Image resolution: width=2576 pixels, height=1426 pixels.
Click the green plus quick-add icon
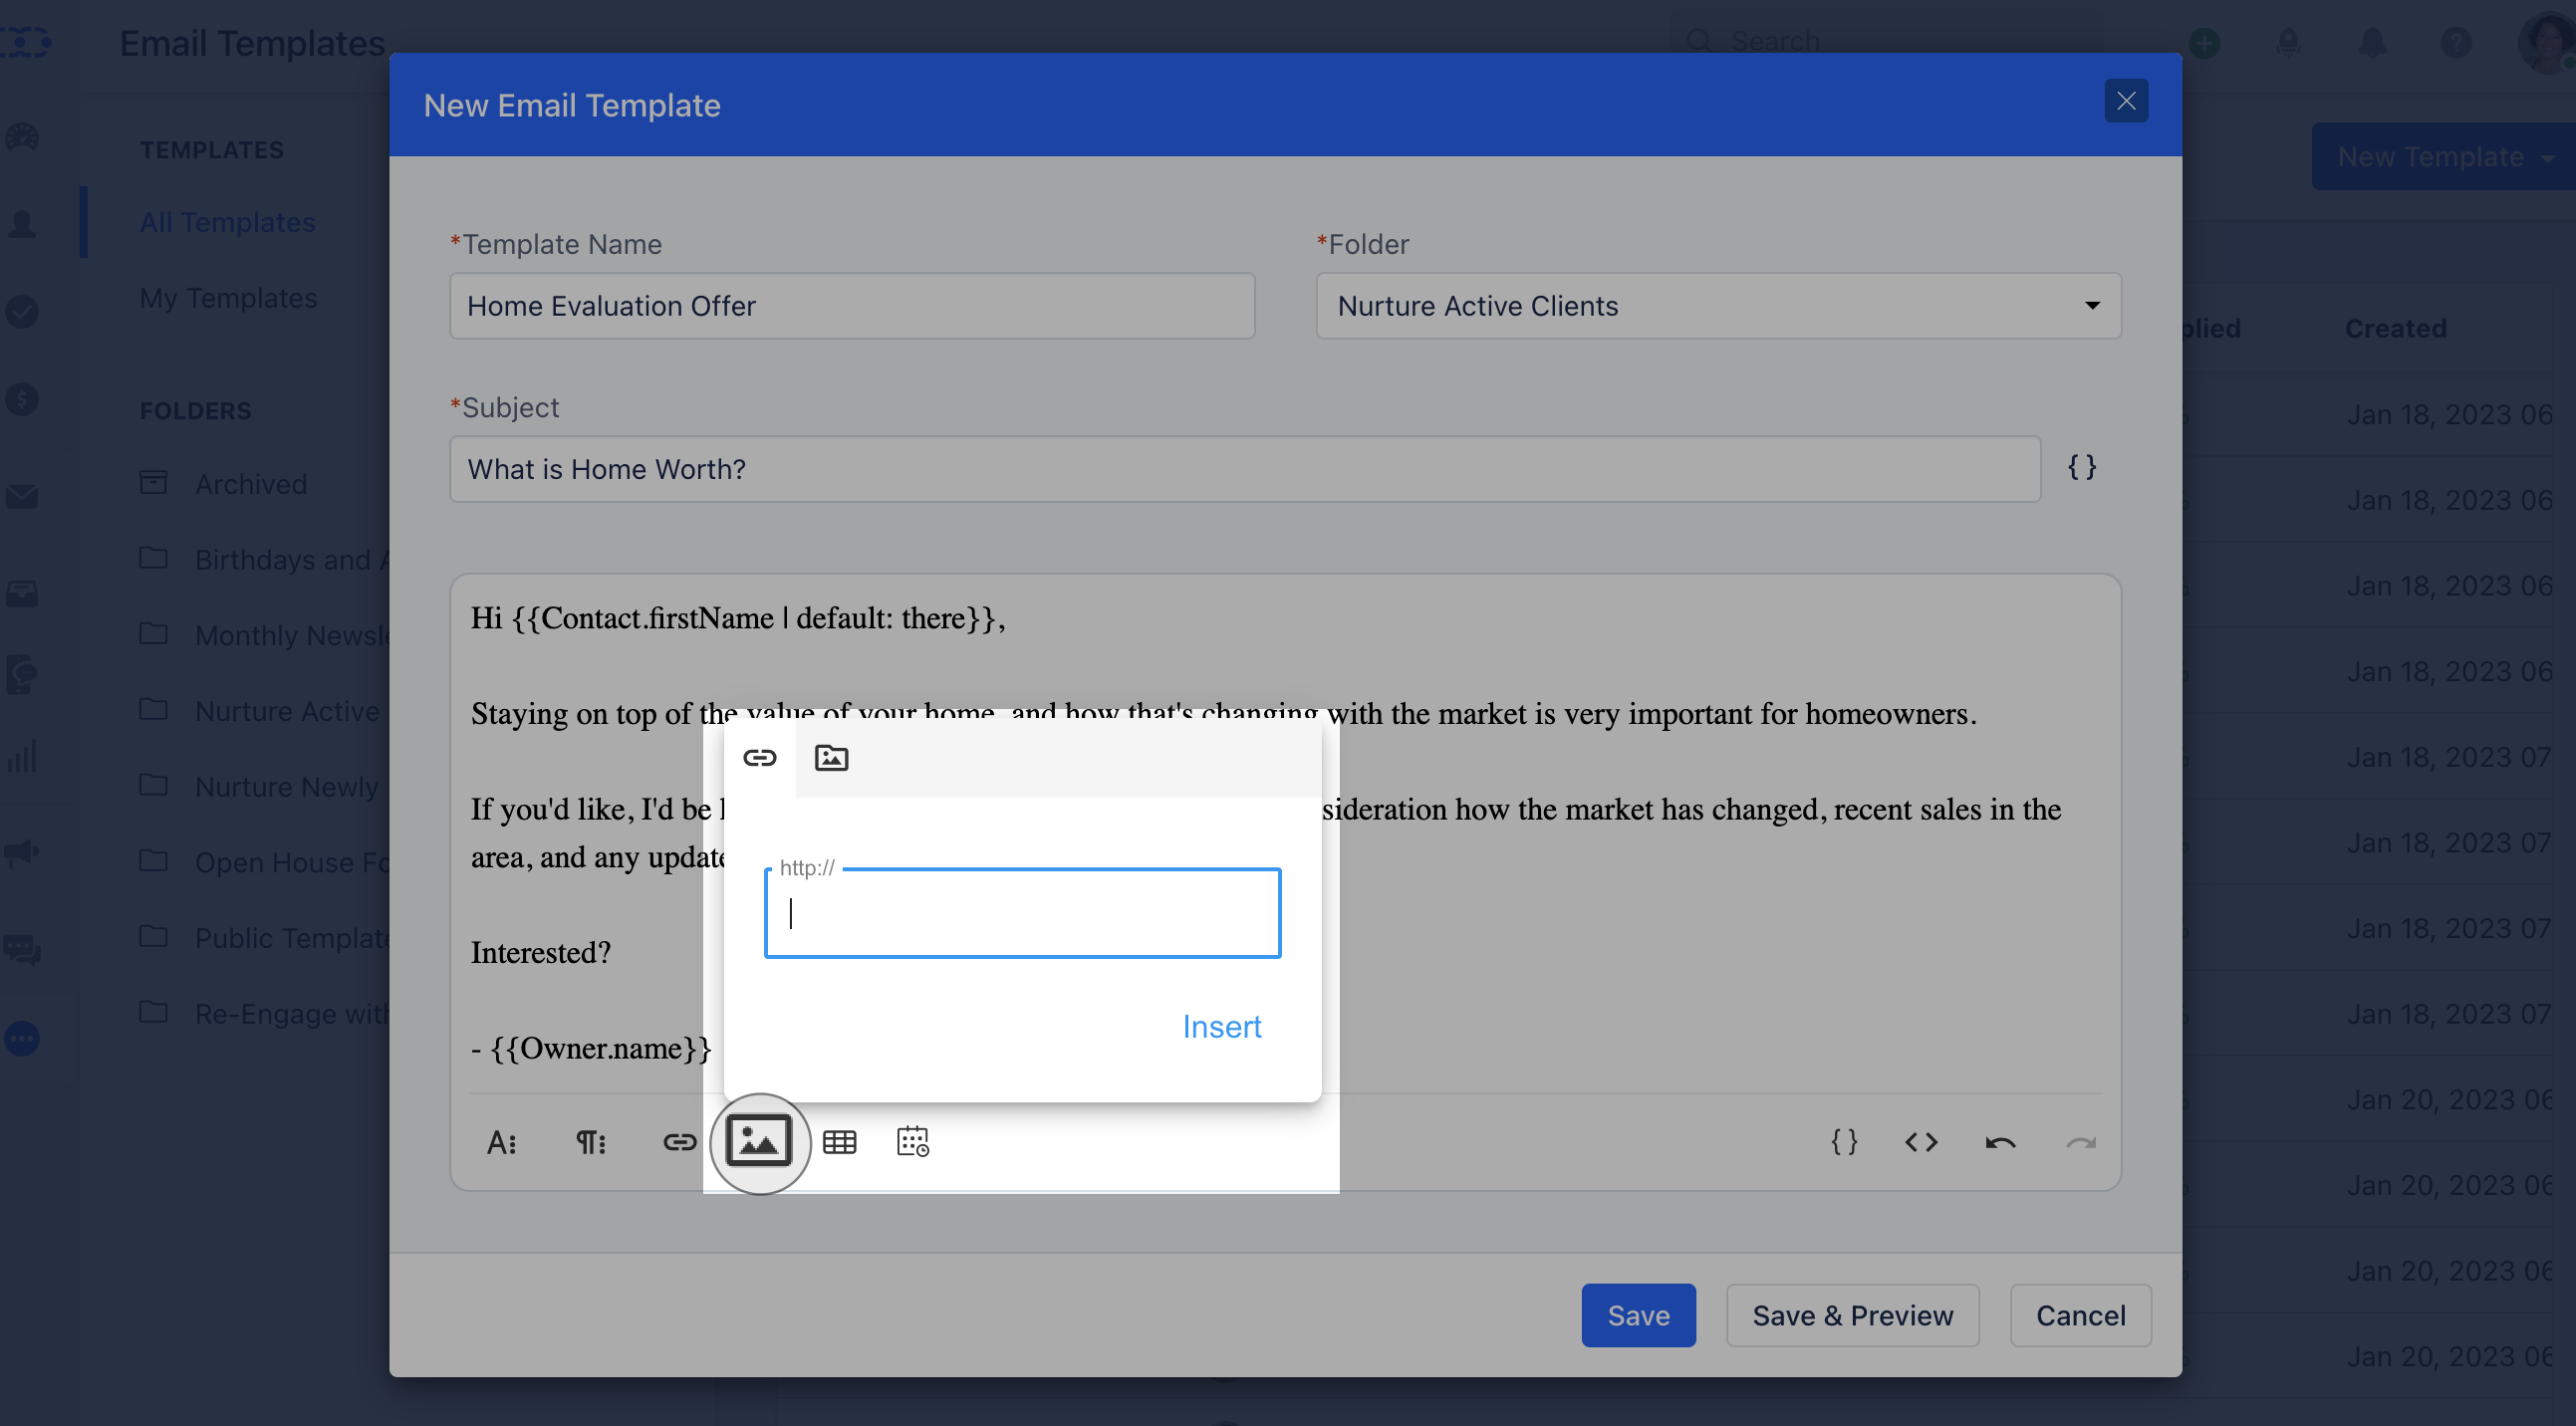coord(2204,43)
